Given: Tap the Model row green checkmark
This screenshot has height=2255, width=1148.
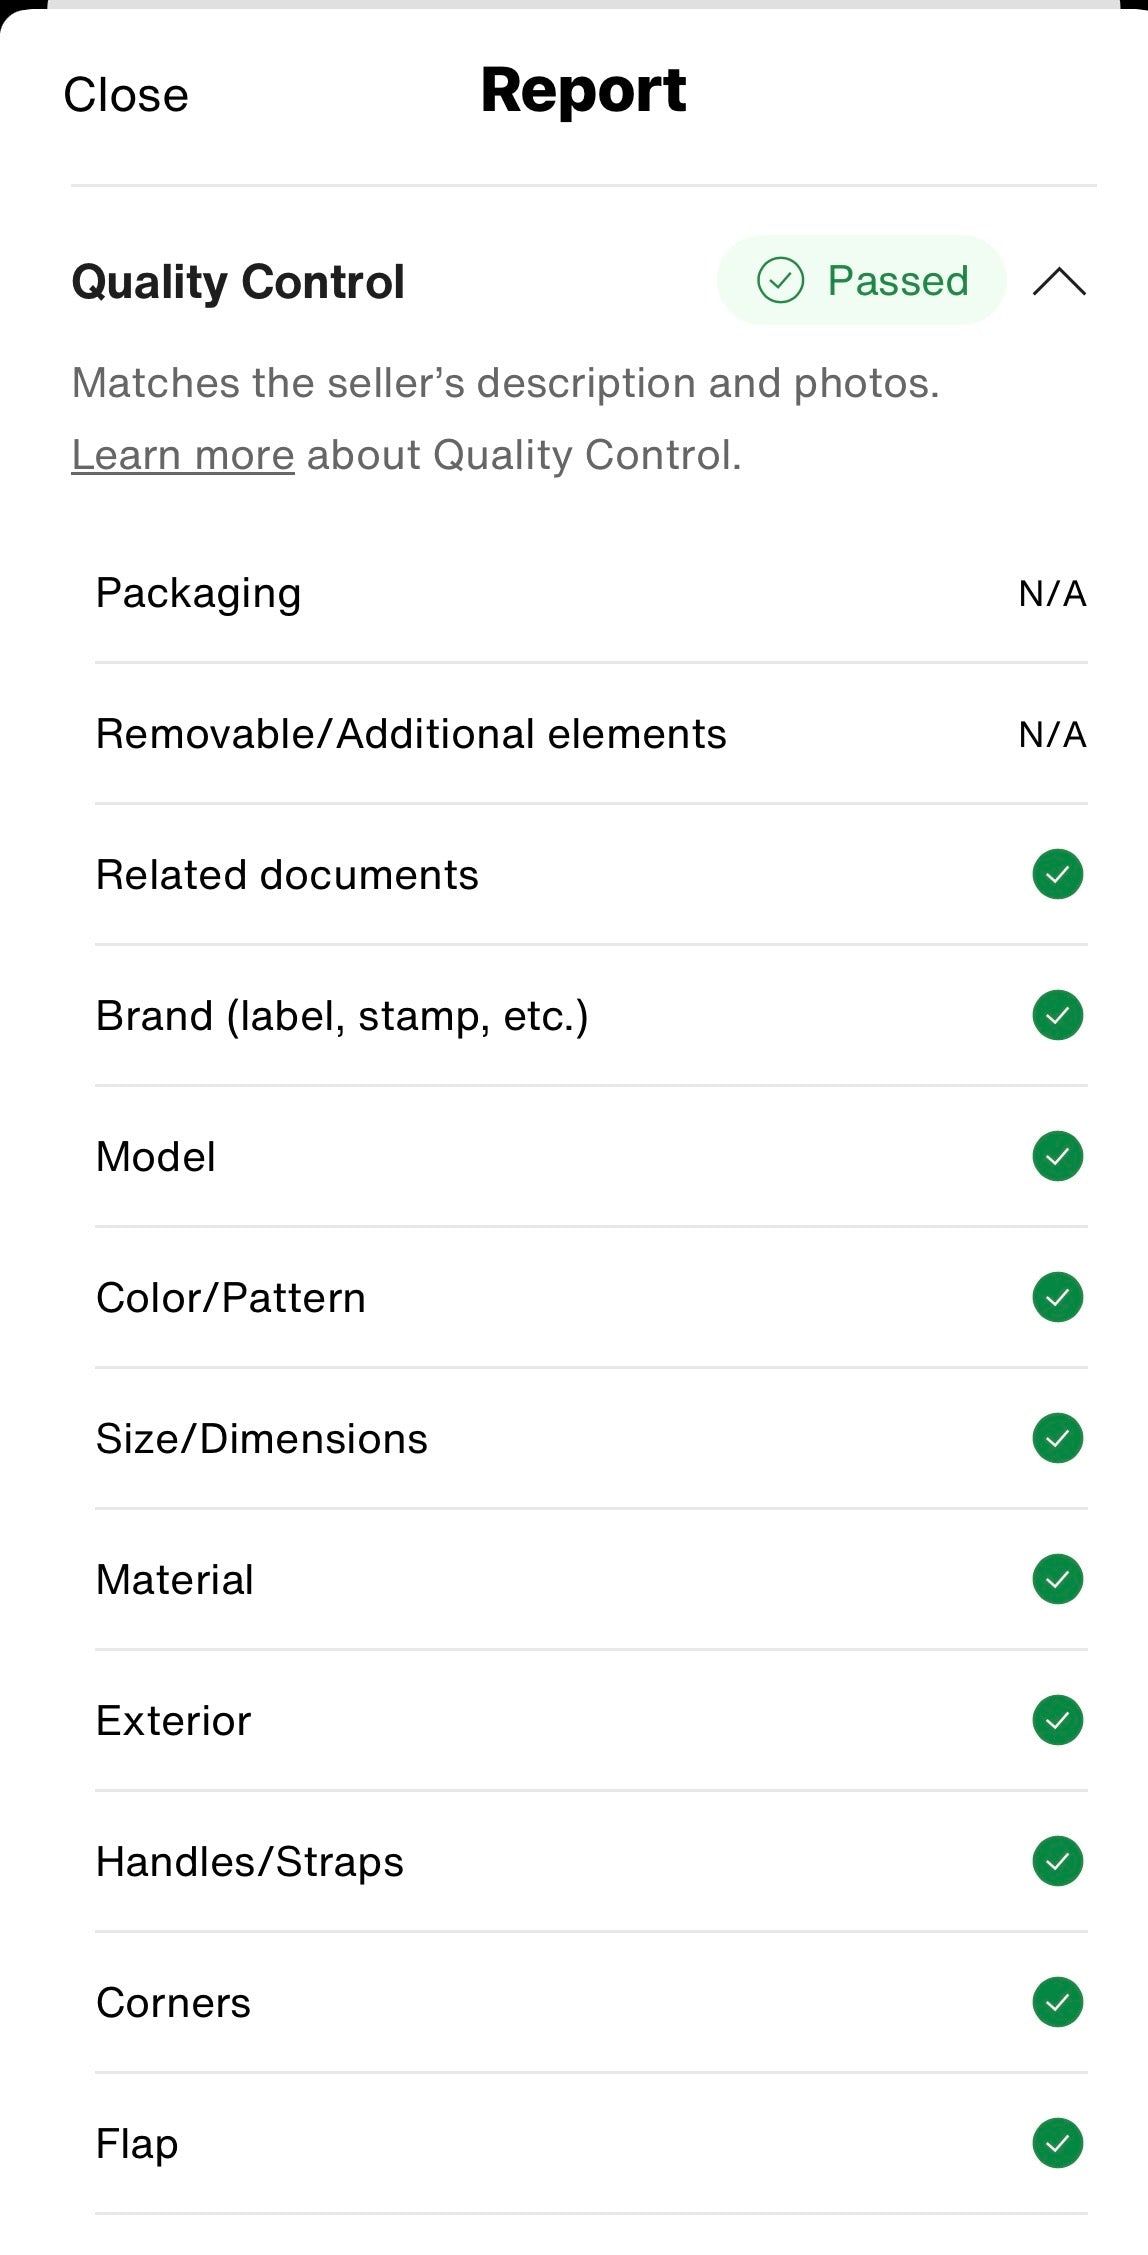Looking at the screenshot, I should [1057, 1156].
